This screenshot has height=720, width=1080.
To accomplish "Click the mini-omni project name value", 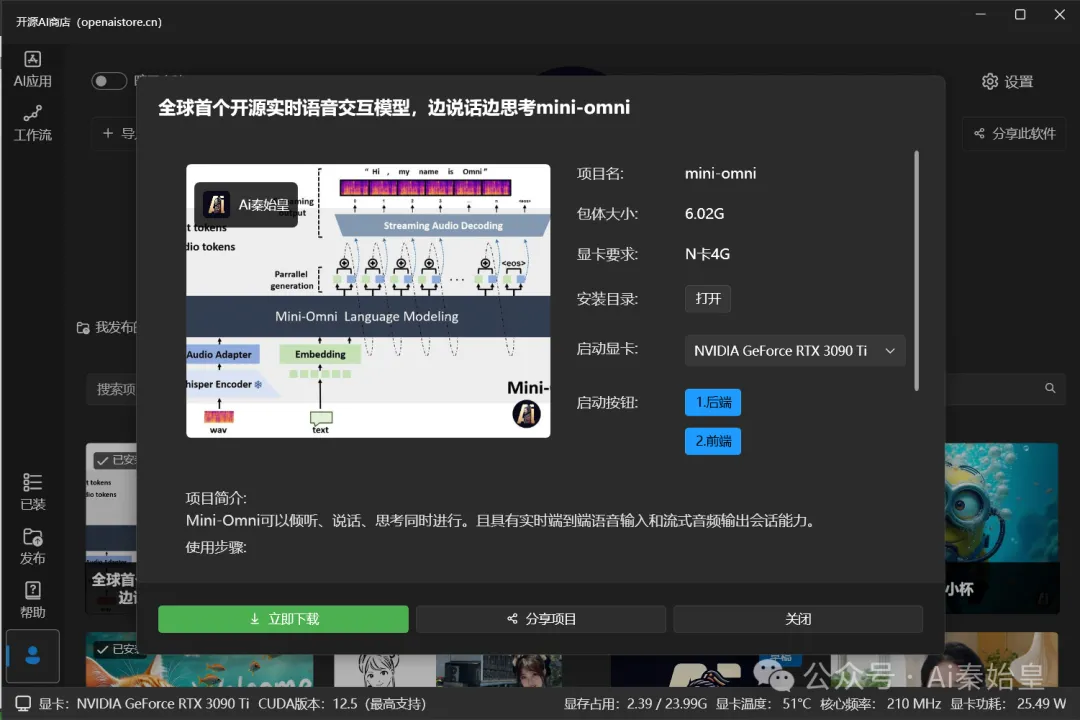I will tap(720, 174).
